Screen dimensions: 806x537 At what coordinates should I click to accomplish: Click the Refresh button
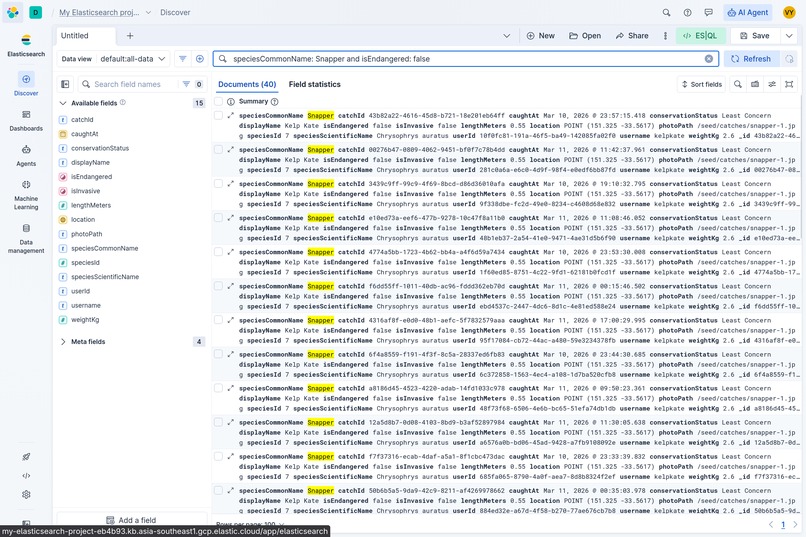[x=751, y=59]
